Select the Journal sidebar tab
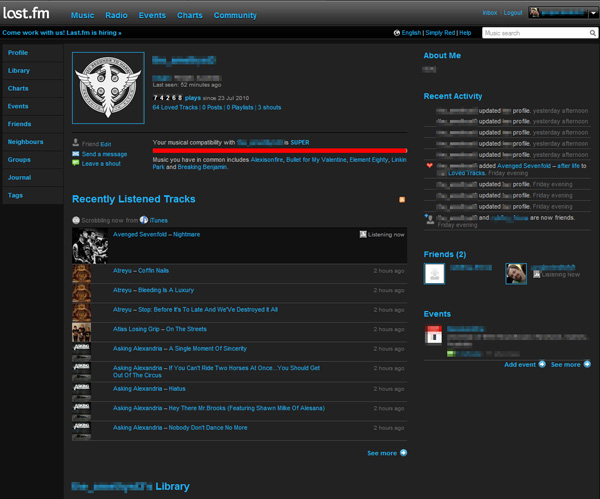 point(33,178)
